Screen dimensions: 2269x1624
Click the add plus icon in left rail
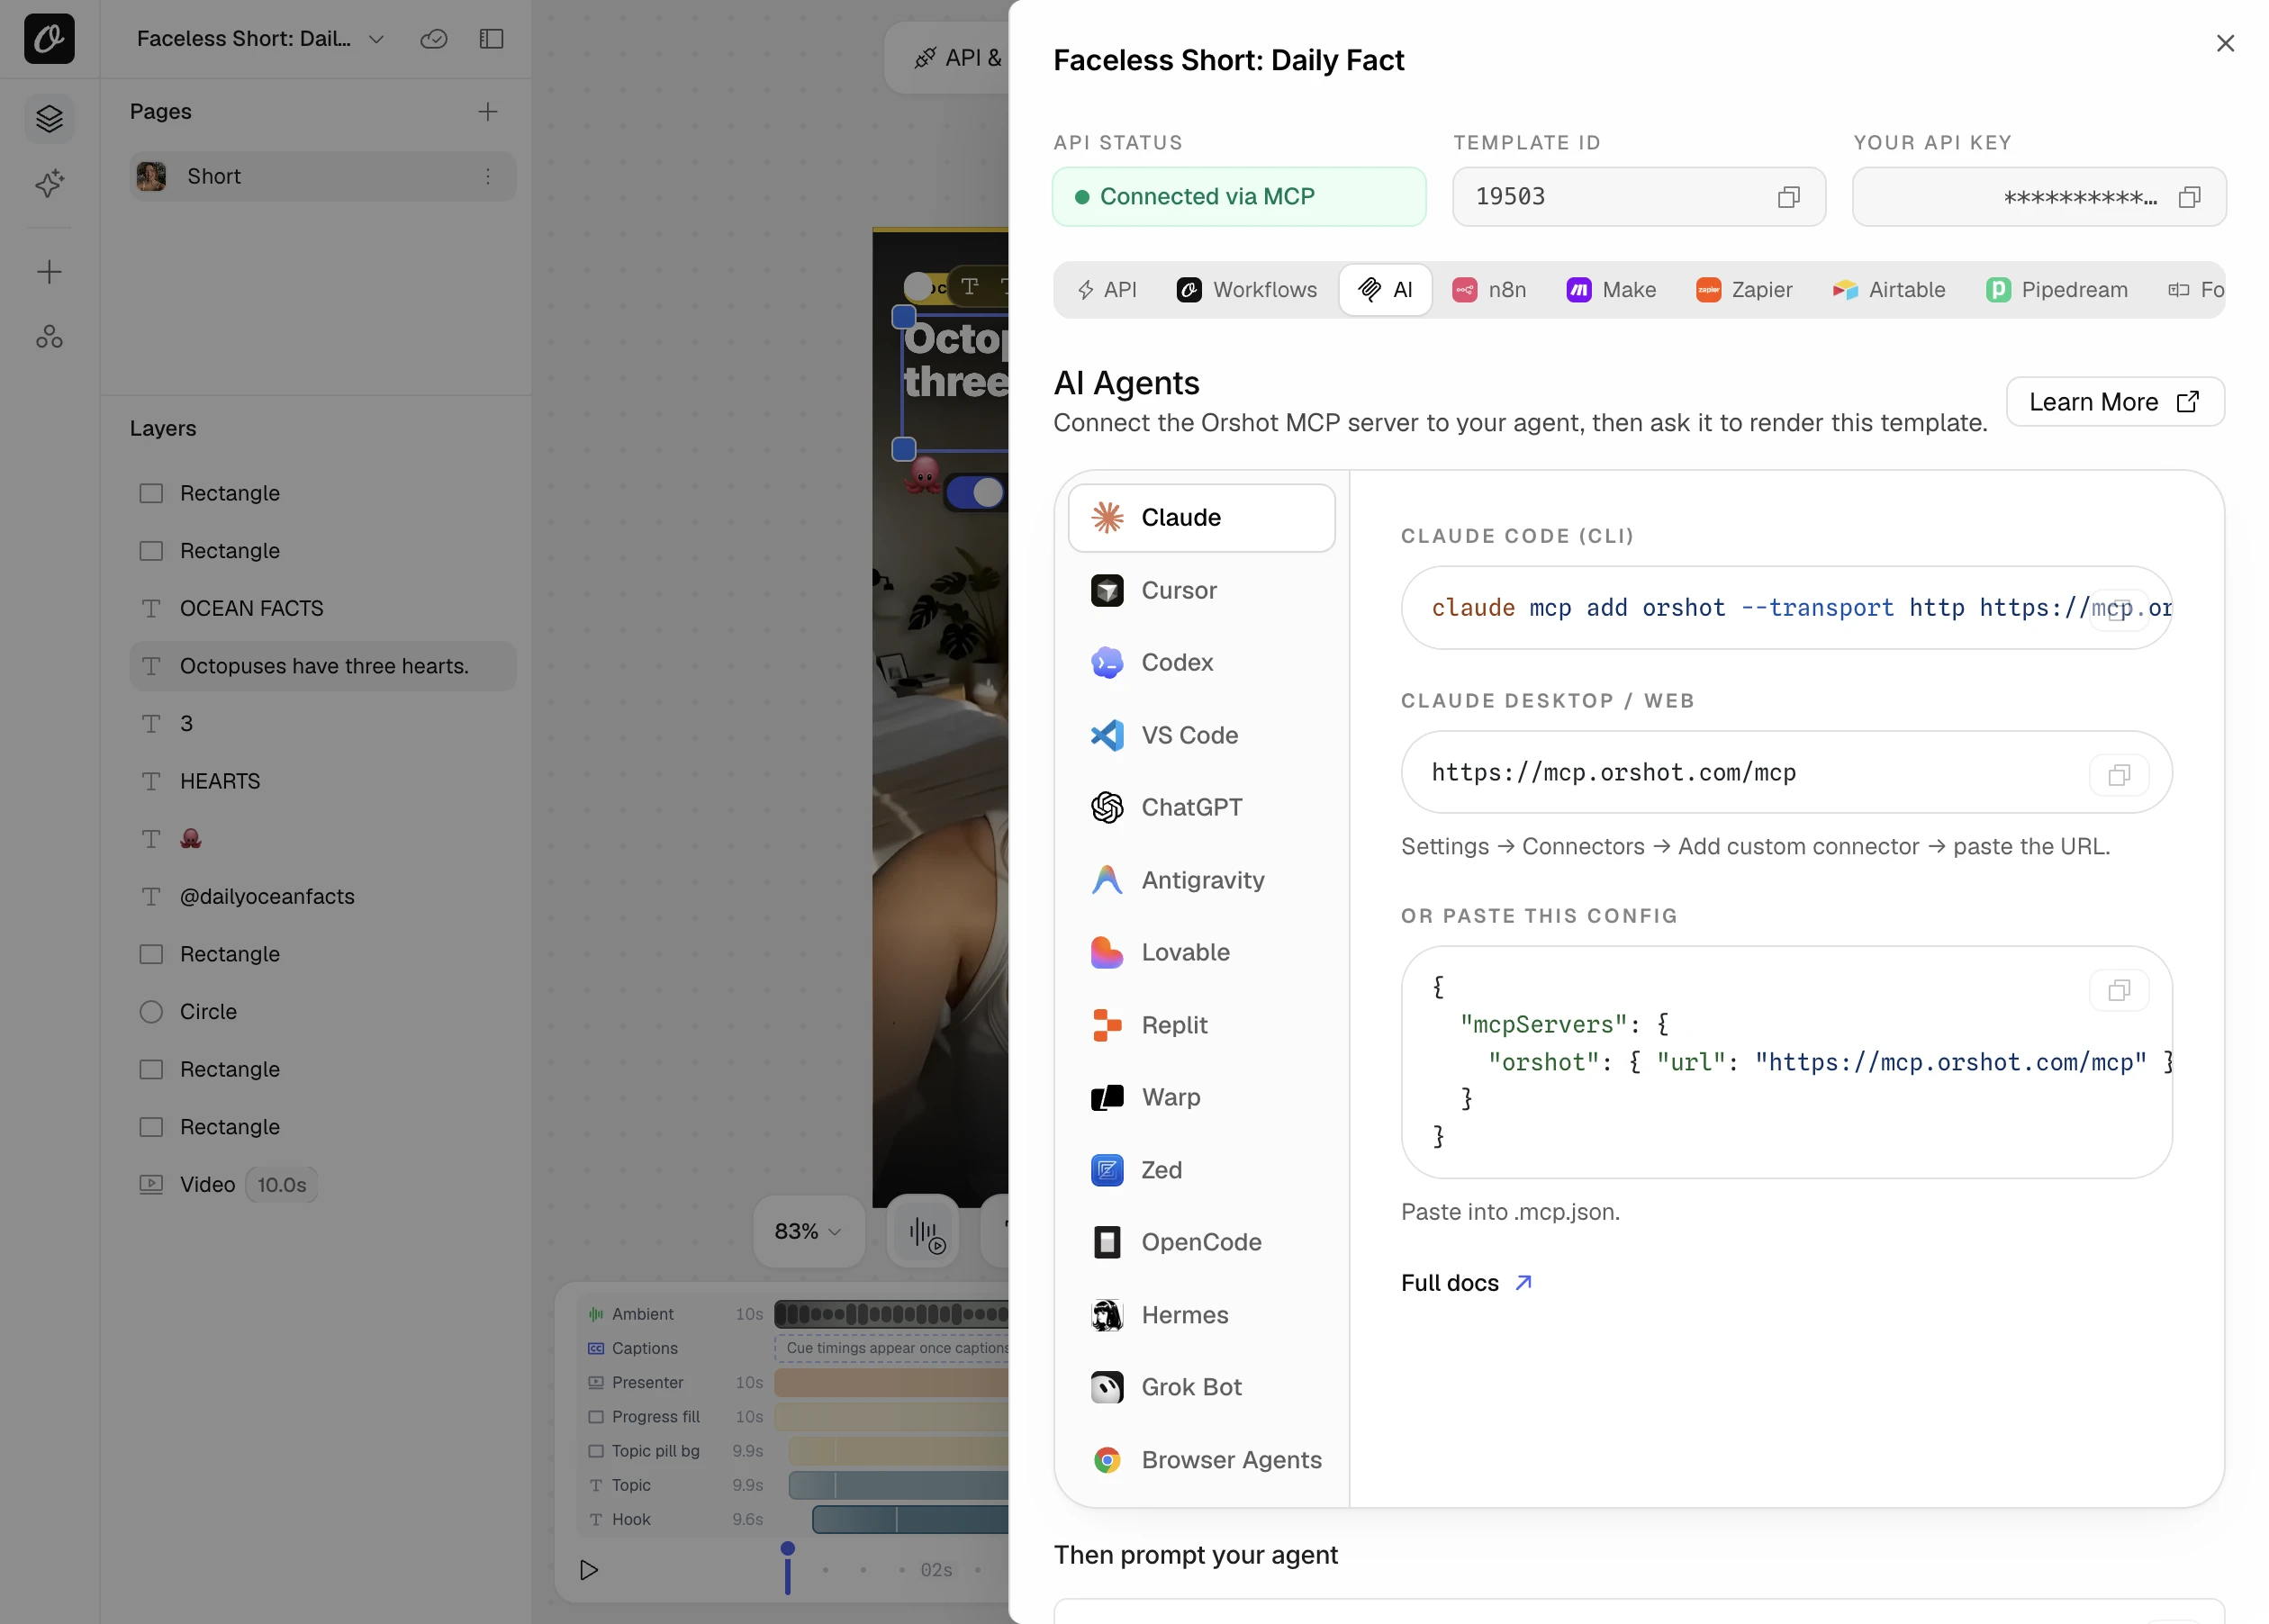(49, 272)
